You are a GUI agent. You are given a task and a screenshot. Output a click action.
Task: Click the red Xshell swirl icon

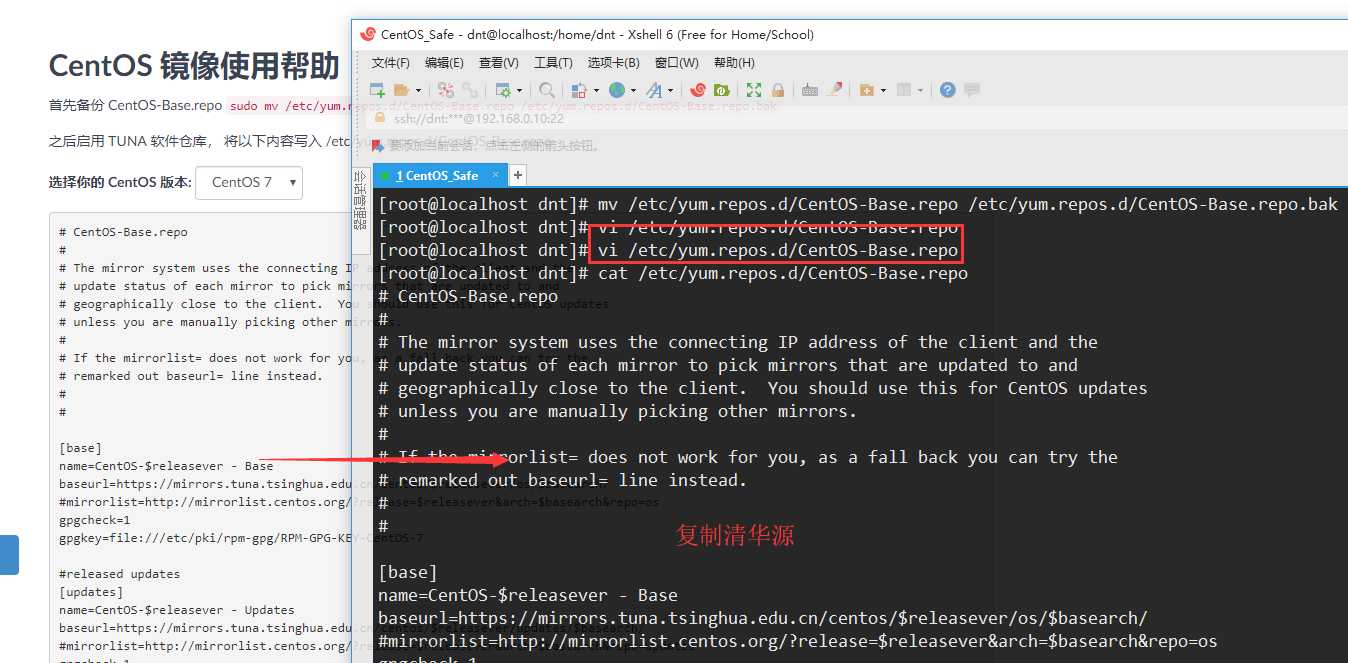click(x=698, y=90)
